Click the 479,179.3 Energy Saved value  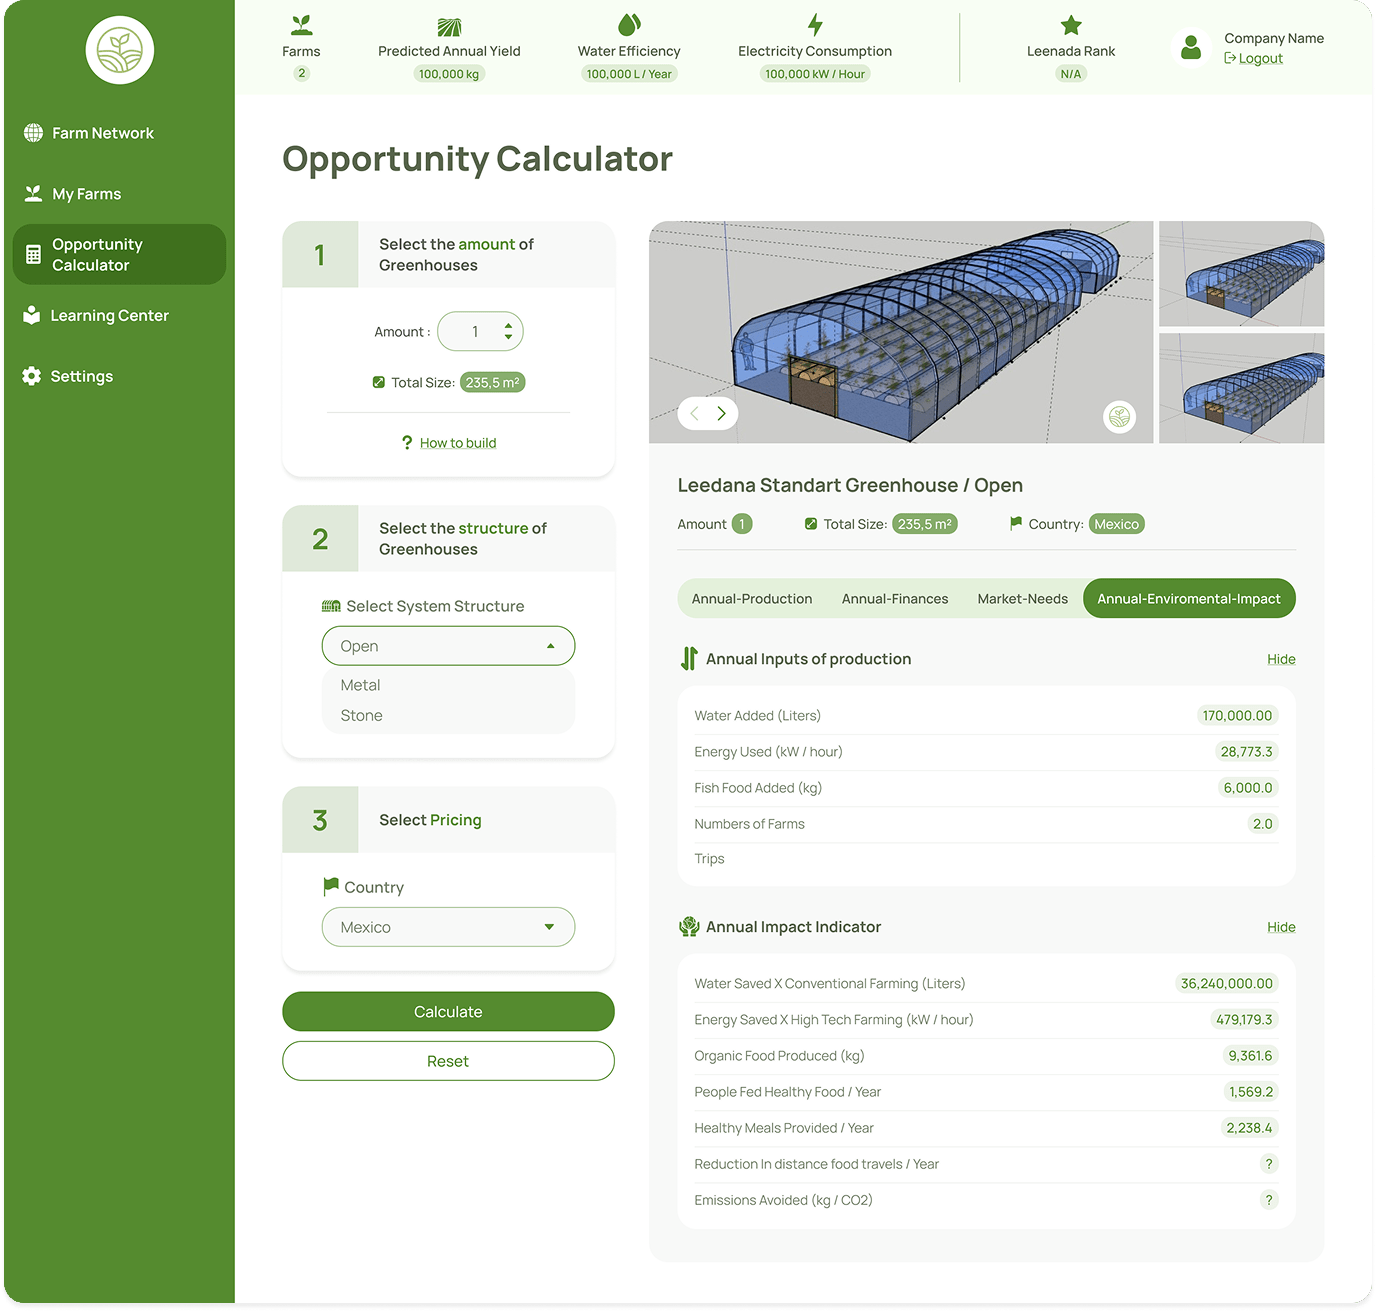click(1244, 1019)
